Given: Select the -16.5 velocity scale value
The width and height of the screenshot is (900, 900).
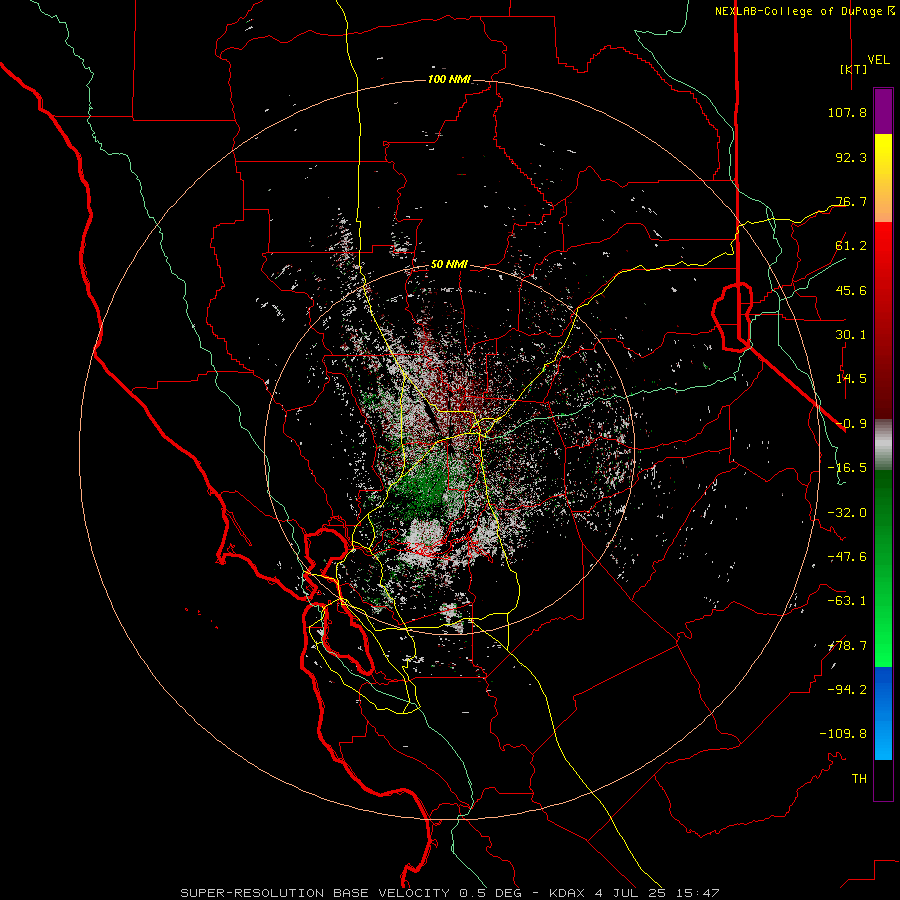Looking at the screenshot, I should (x=847, y=468).
